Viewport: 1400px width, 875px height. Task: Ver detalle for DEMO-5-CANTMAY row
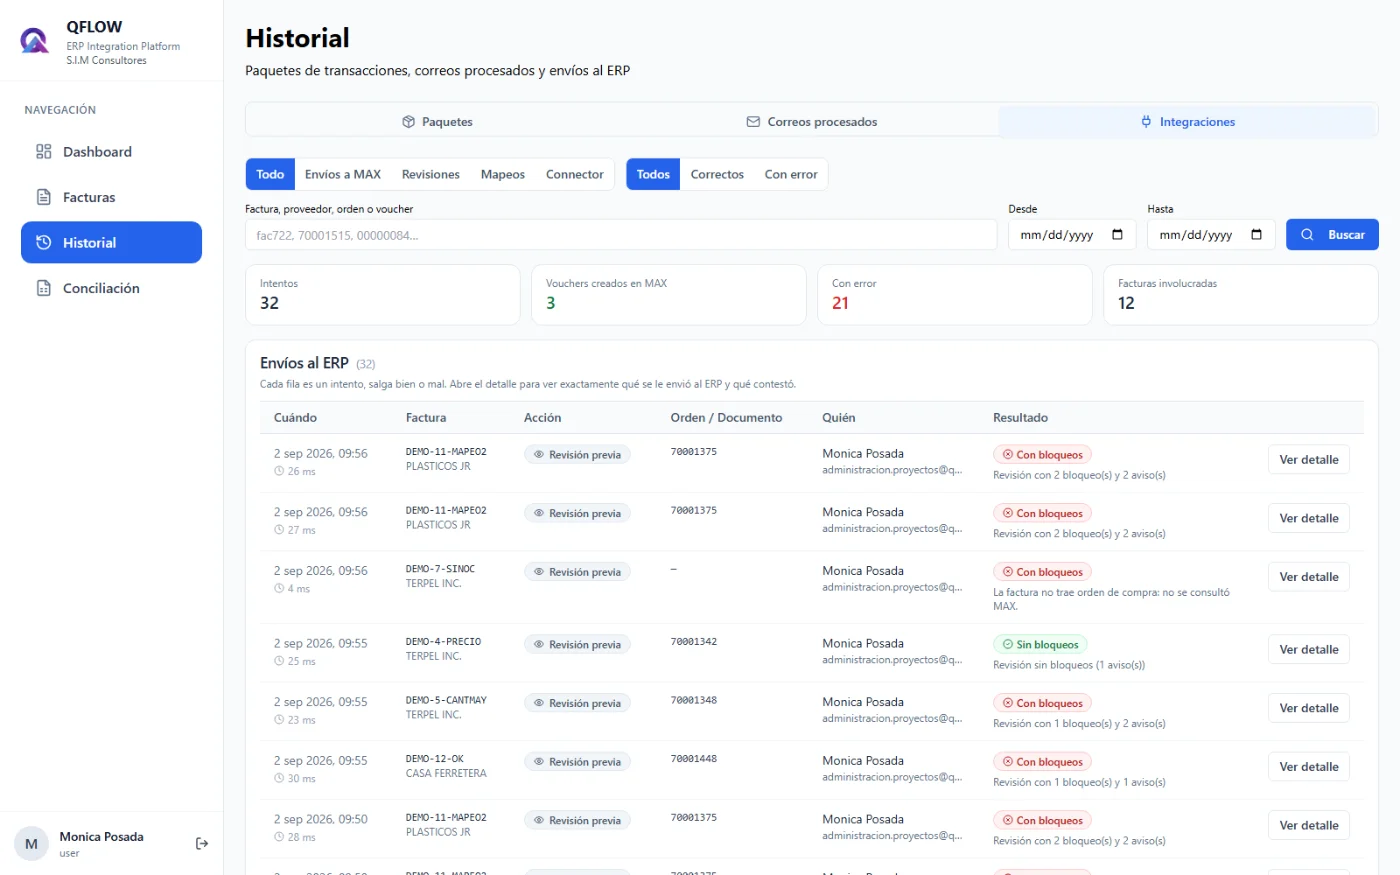(1309, 708)
